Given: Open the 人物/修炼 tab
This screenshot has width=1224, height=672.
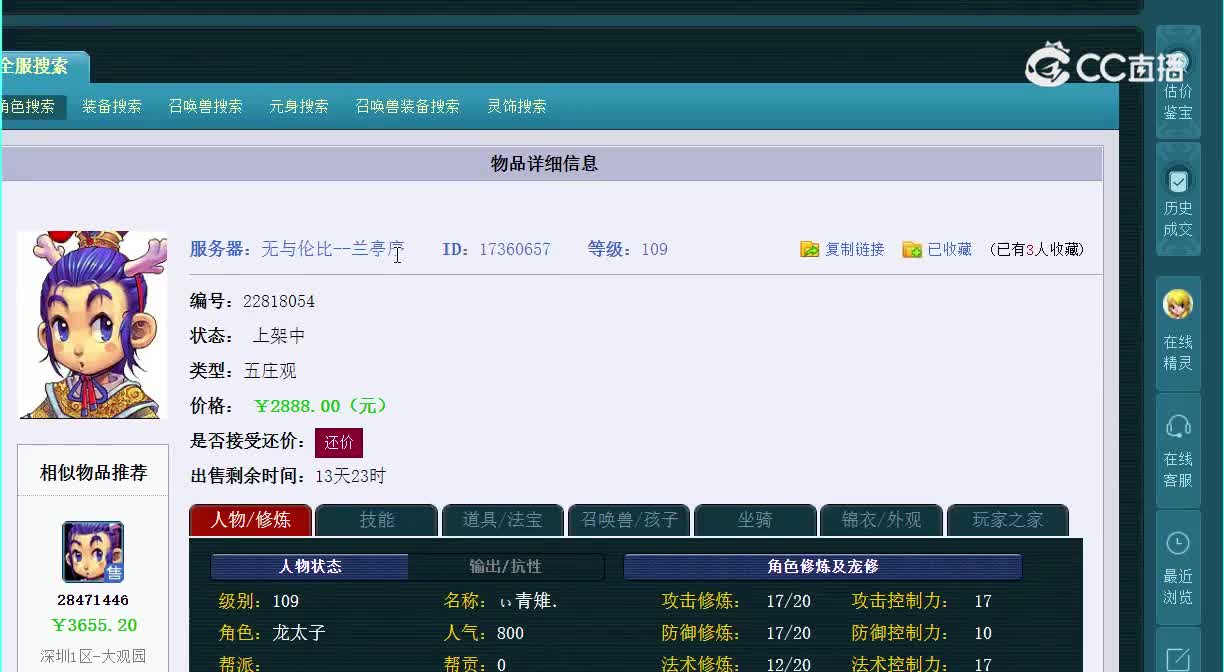Looking at the screenshot, I should pyautogui.click(x=250, y=520).
